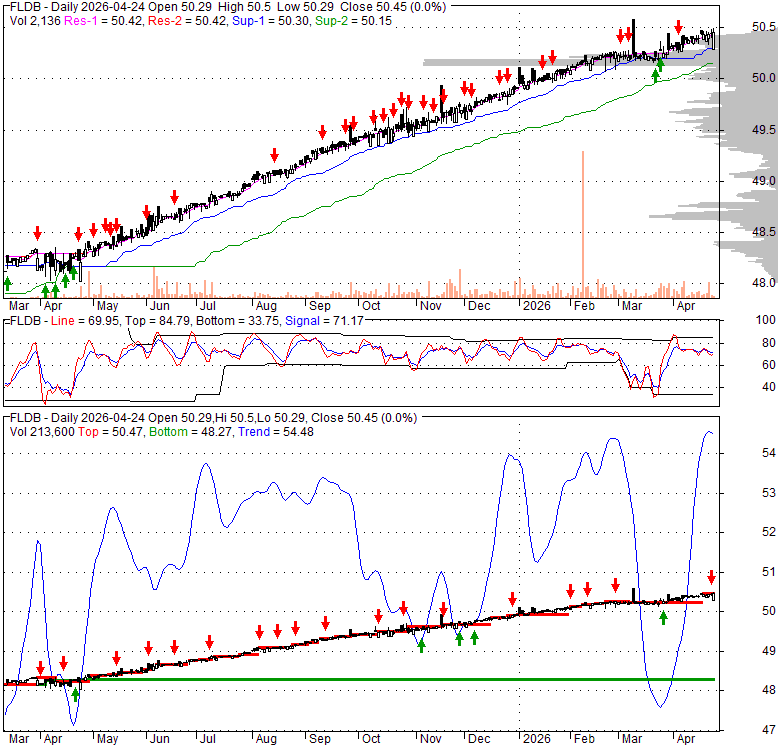Select the green up arrow in April on bottom chart
Screen dimensions: 780x745
tap(75, 693)
